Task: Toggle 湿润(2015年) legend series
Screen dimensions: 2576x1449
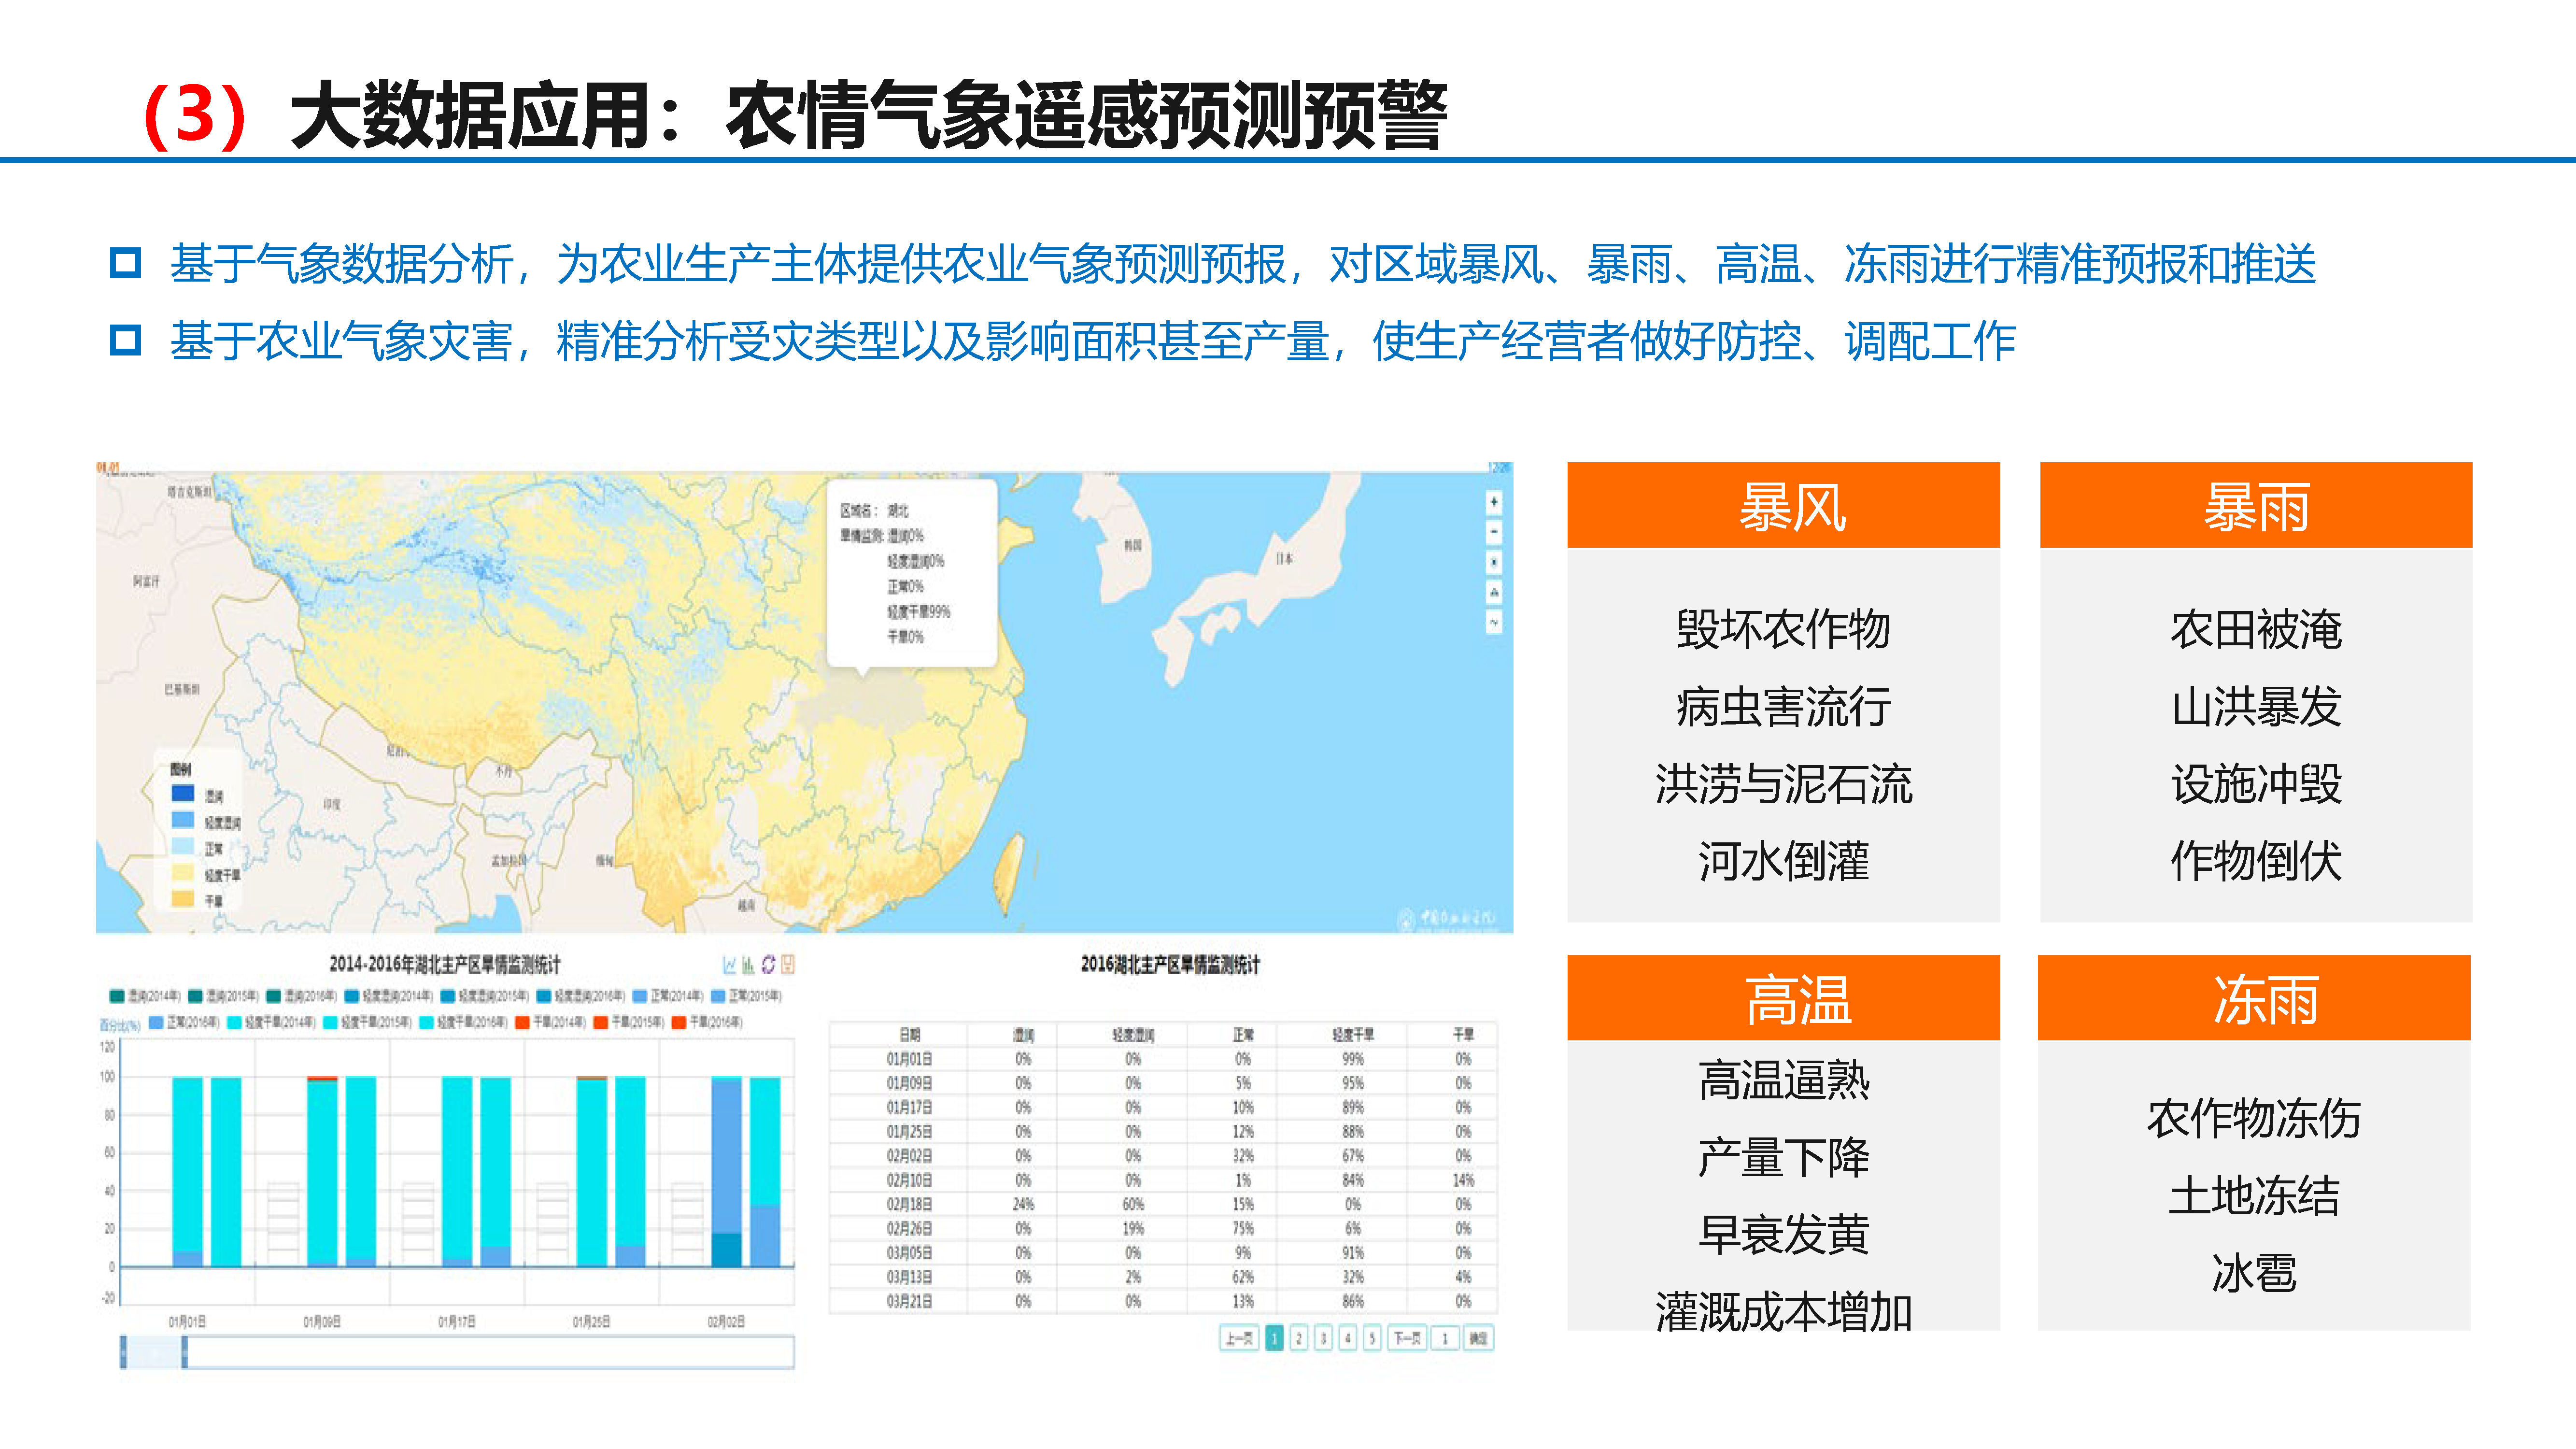Action: coord(223,996)
